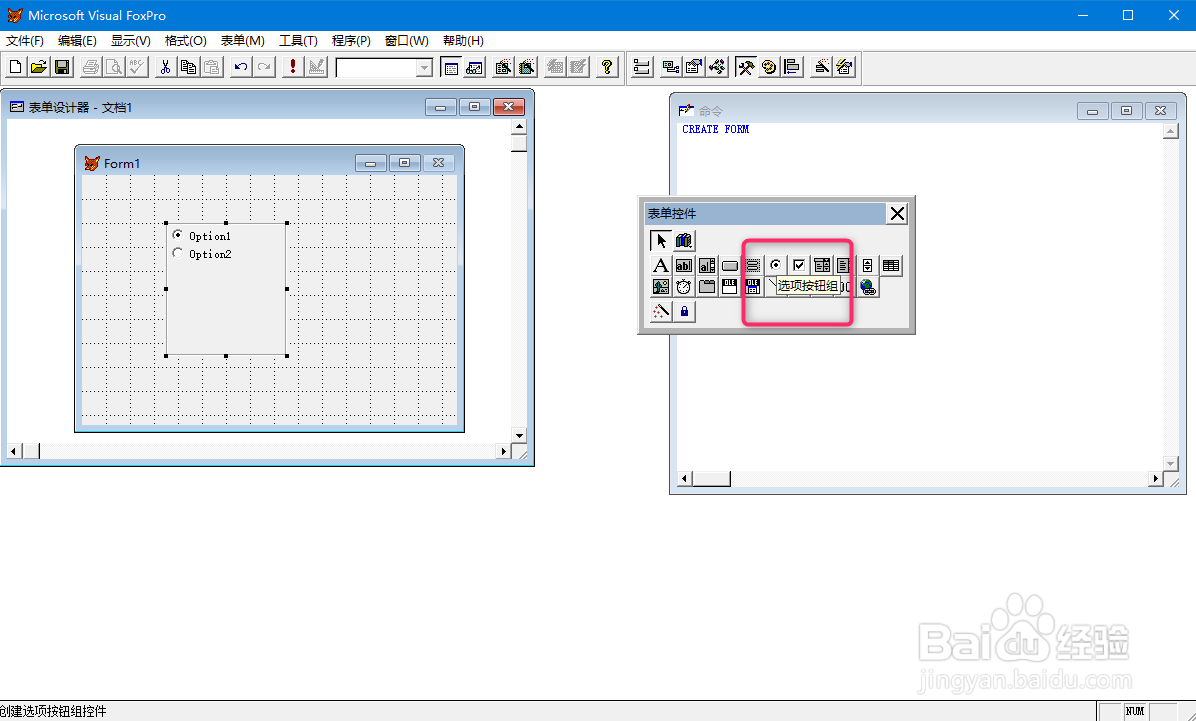Show the Layout toolbar icon
Viewport: 1196px width, 721px height.
[x=792, y=67]
